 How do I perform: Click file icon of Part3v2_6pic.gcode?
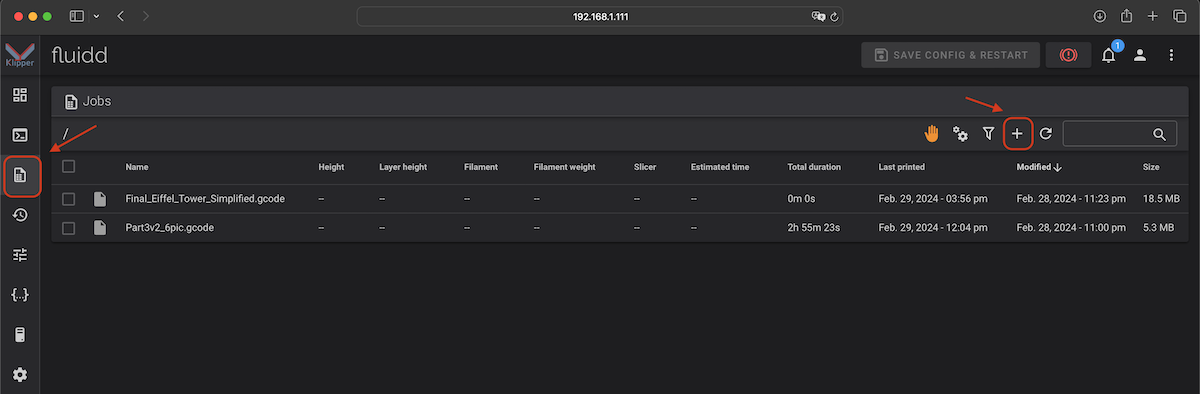99,228
